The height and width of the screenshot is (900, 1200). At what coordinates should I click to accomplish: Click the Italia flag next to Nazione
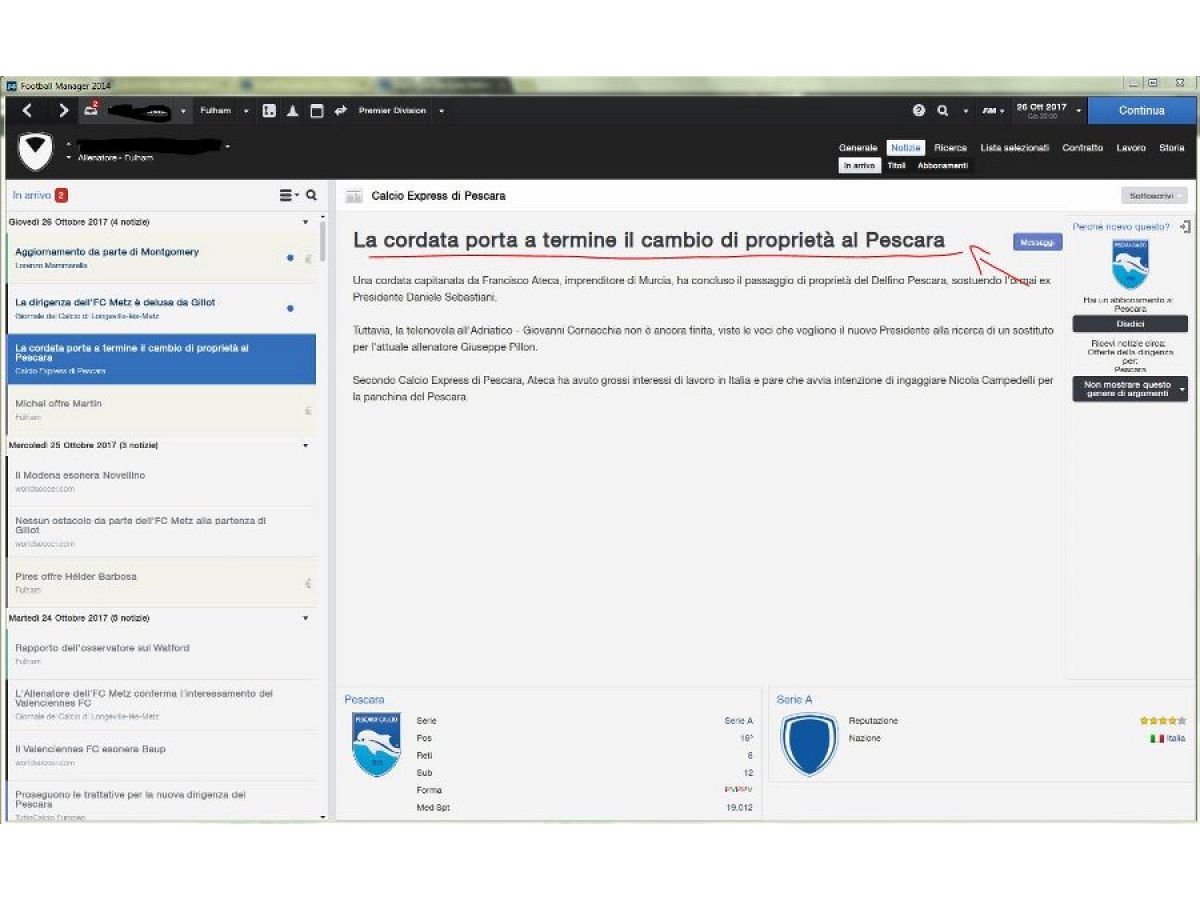click(x=1157, y=739)
